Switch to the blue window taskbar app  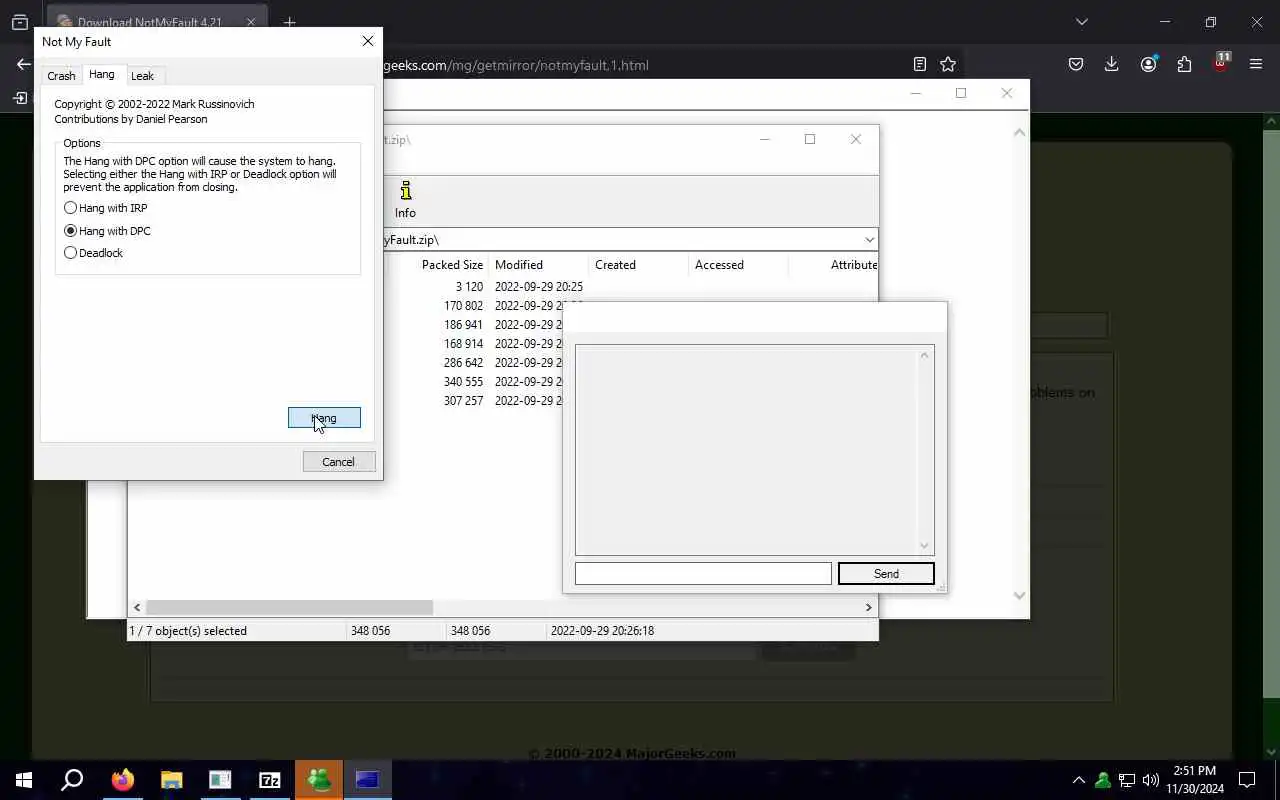tap(368, 780)
